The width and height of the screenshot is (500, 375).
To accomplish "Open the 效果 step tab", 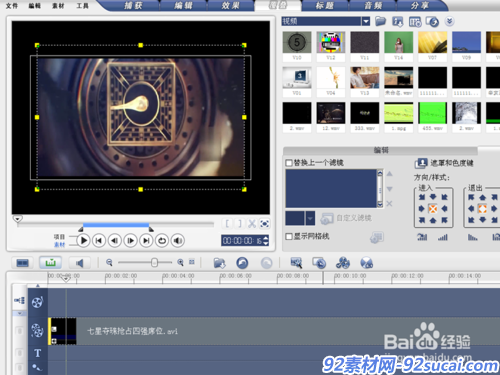I will coord(230,6).
